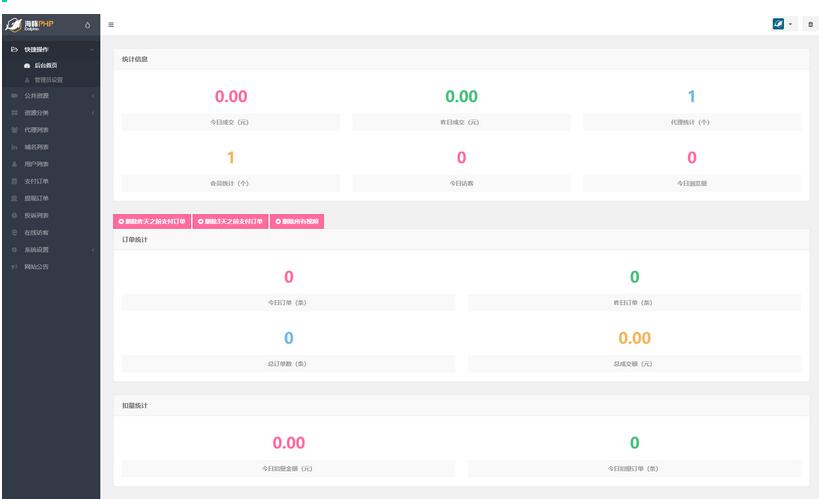This screenshot has width=819, height=499.
Task: Expand the 公共资源 sidebar menu
Action: pyautogui.click(x=50, y=96)
